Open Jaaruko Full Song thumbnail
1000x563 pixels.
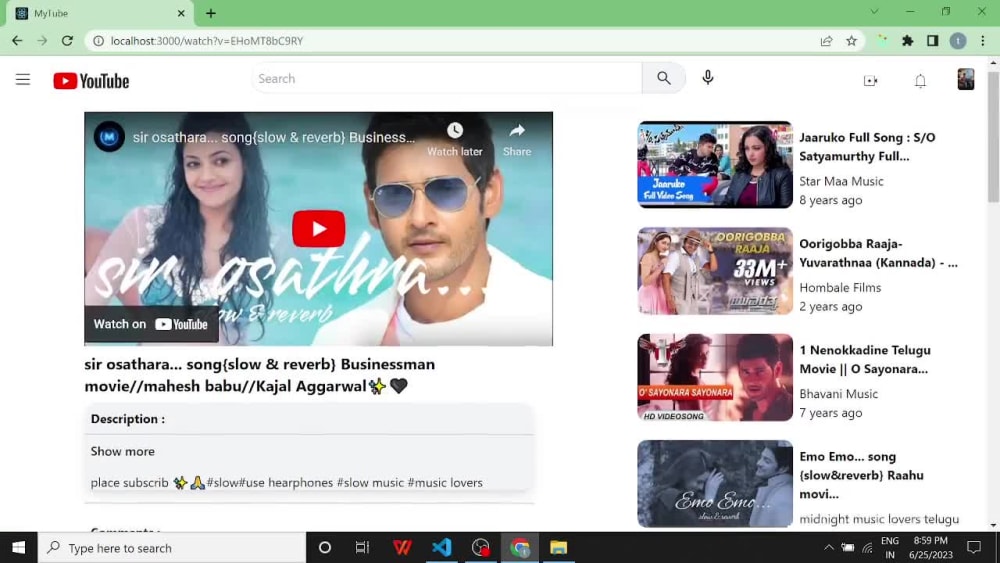[715, 165]
